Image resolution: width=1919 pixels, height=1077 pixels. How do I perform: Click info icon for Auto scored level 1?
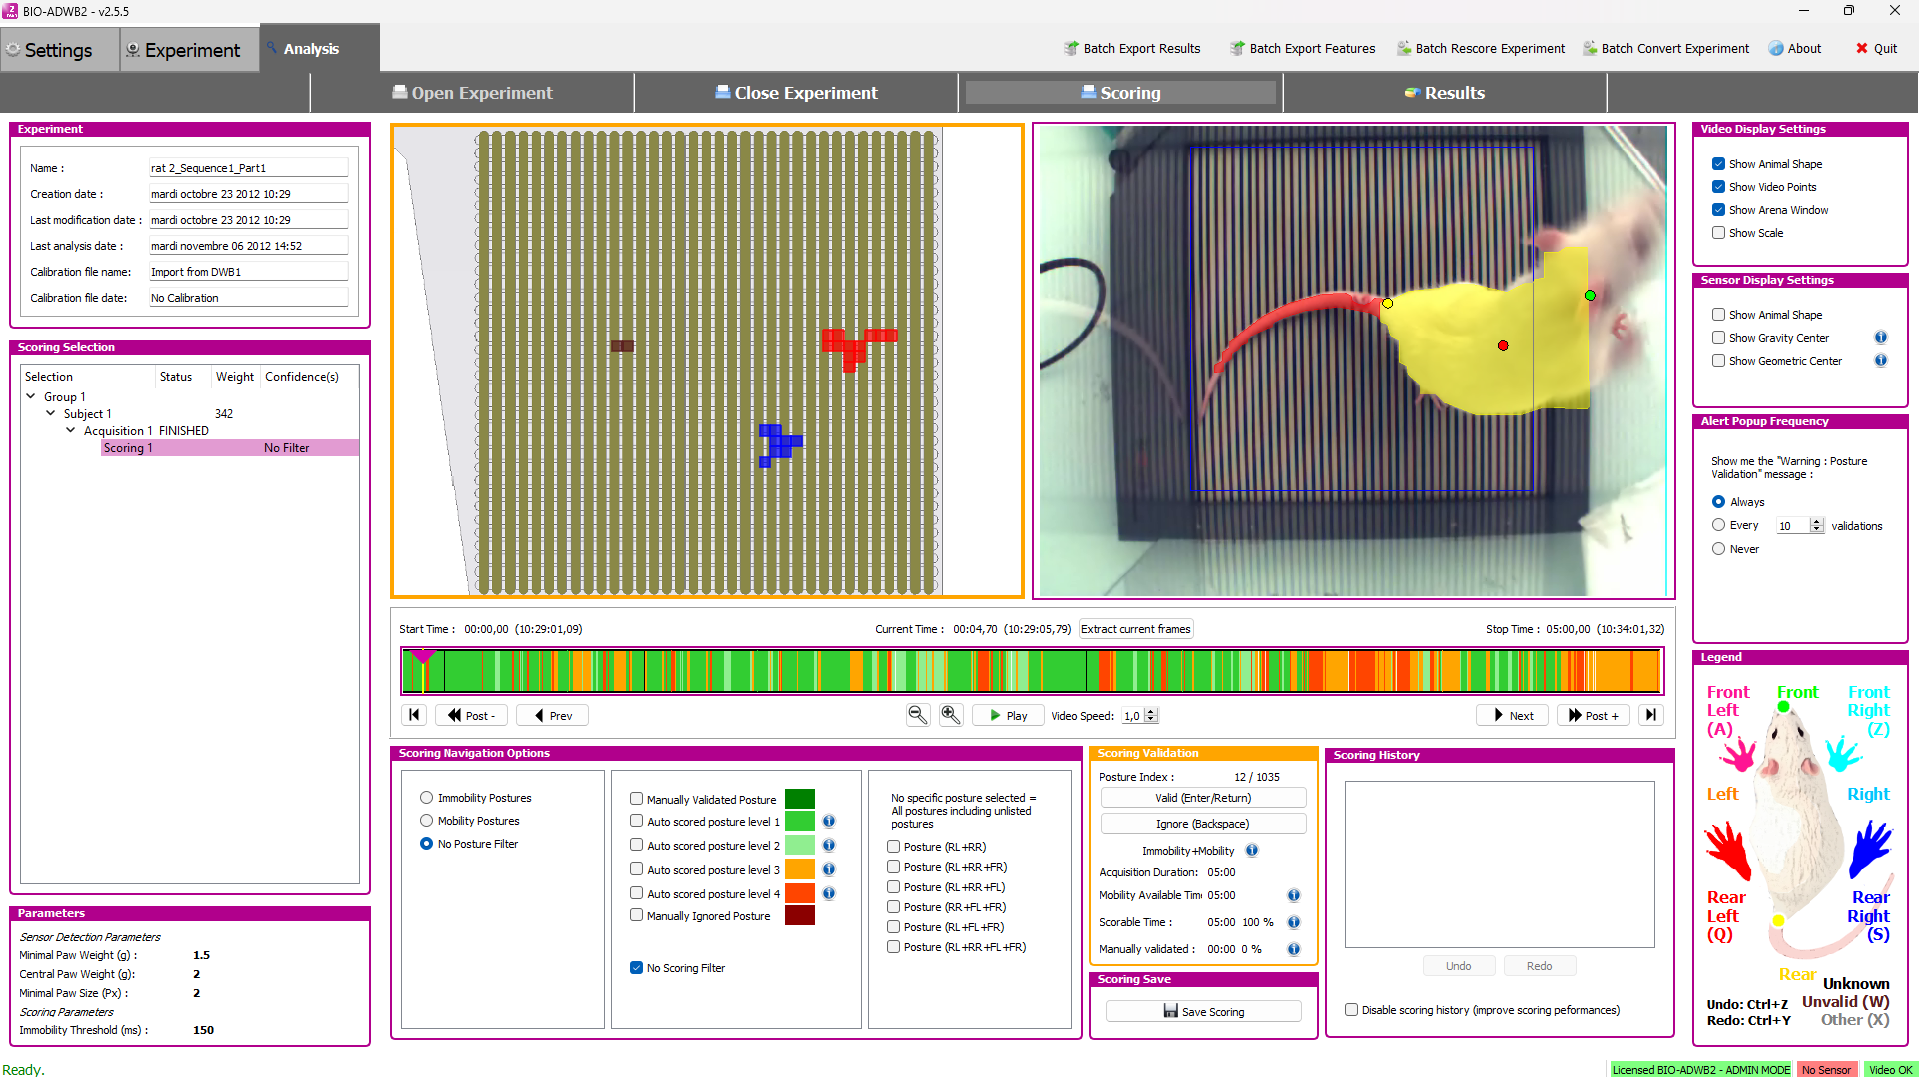point(829,821)
